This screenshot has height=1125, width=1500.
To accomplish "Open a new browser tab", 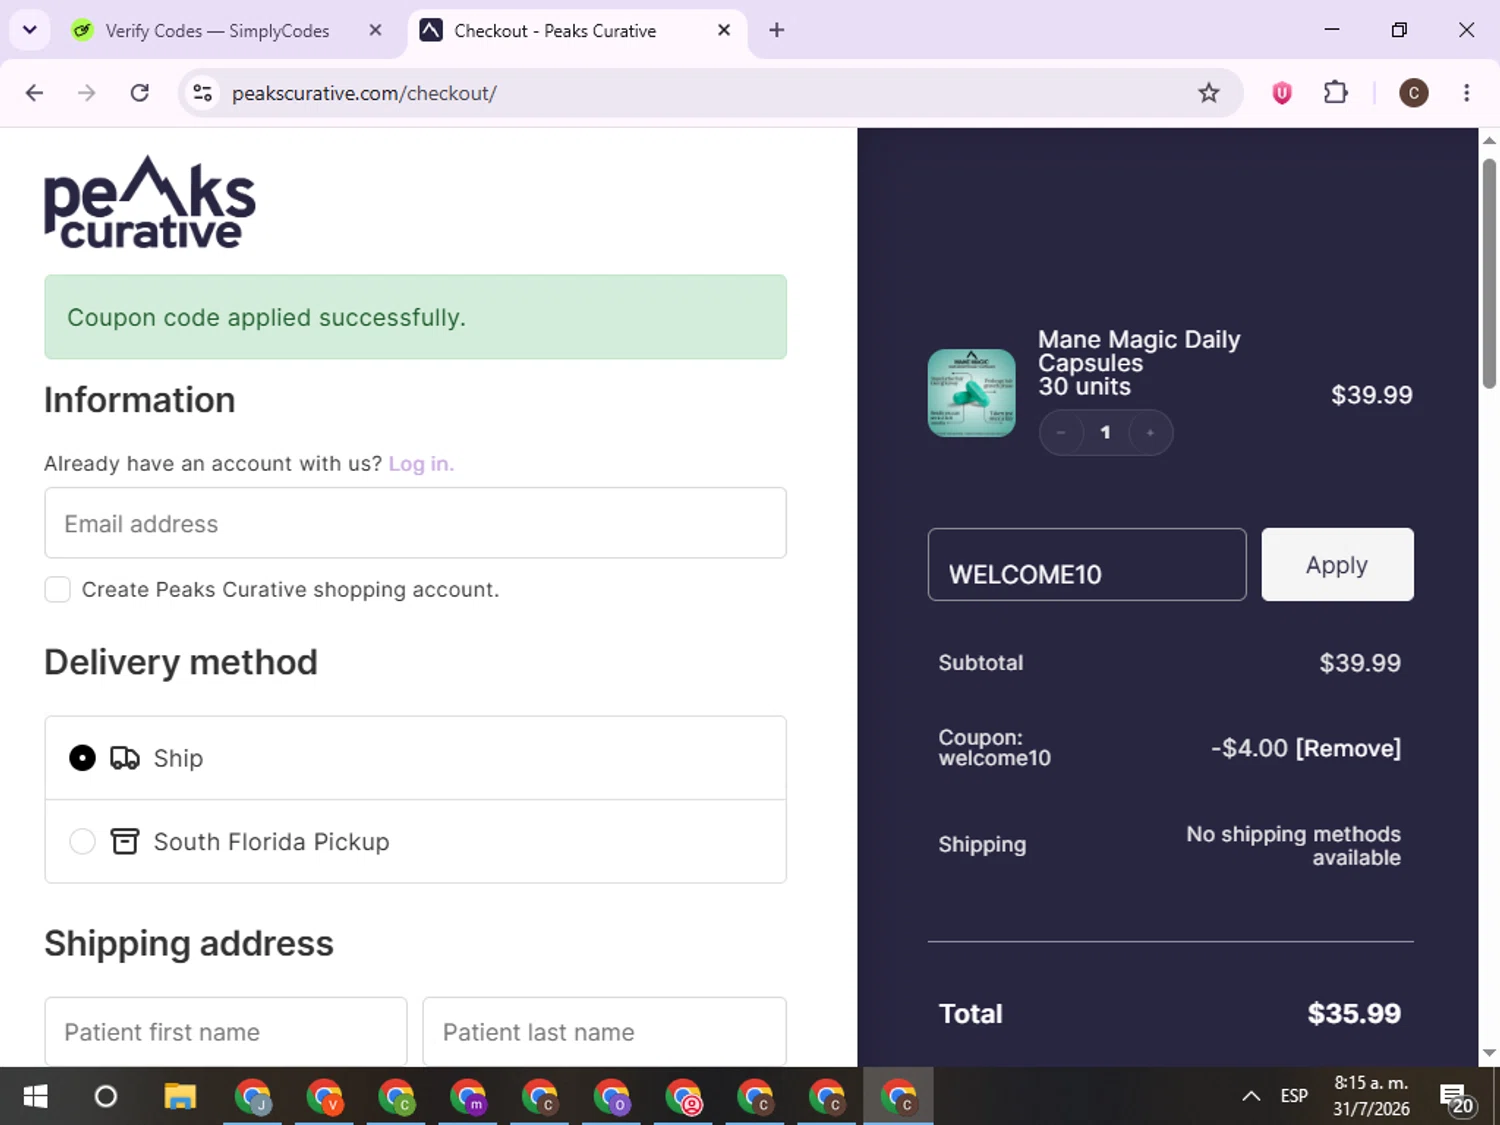I will 777,30.
